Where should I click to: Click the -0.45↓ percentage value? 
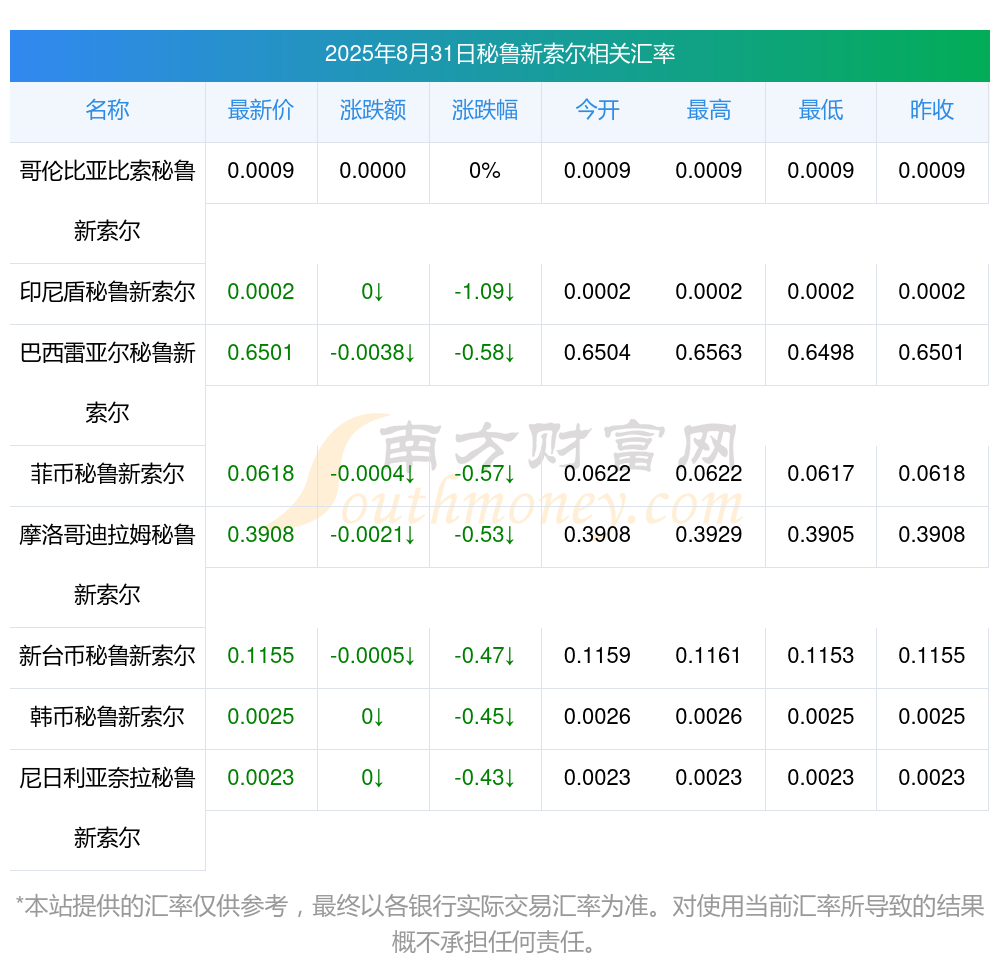(485, 716)
